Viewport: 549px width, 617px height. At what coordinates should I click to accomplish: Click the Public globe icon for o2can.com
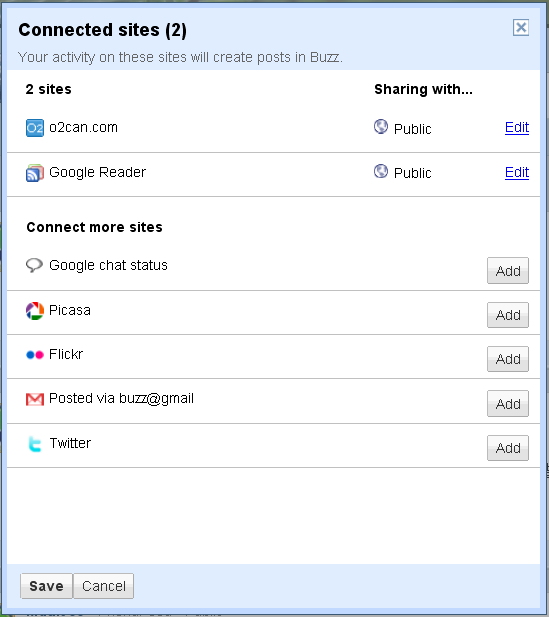381,127
